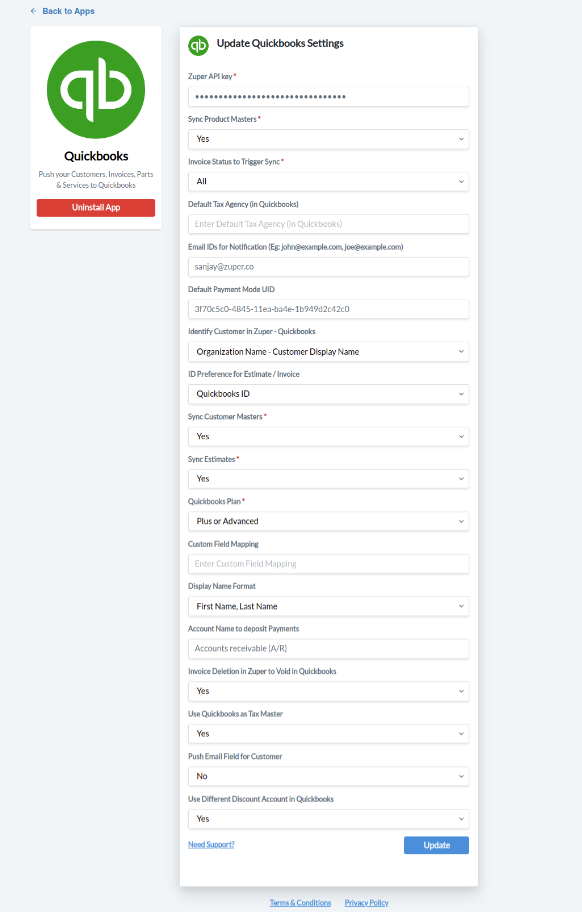Screen dimensions: 582x912
Task: Expand the Sync Estimates dropdown
Action: [328, 478]
